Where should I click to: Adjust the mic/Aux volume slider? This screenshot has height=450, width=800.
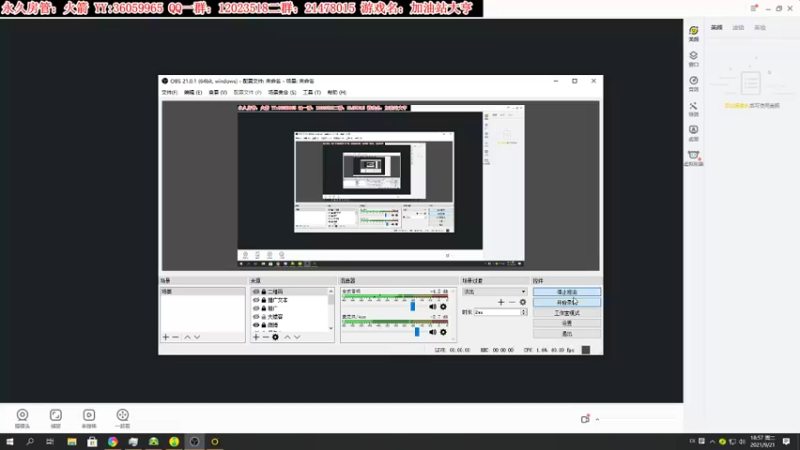417,332
